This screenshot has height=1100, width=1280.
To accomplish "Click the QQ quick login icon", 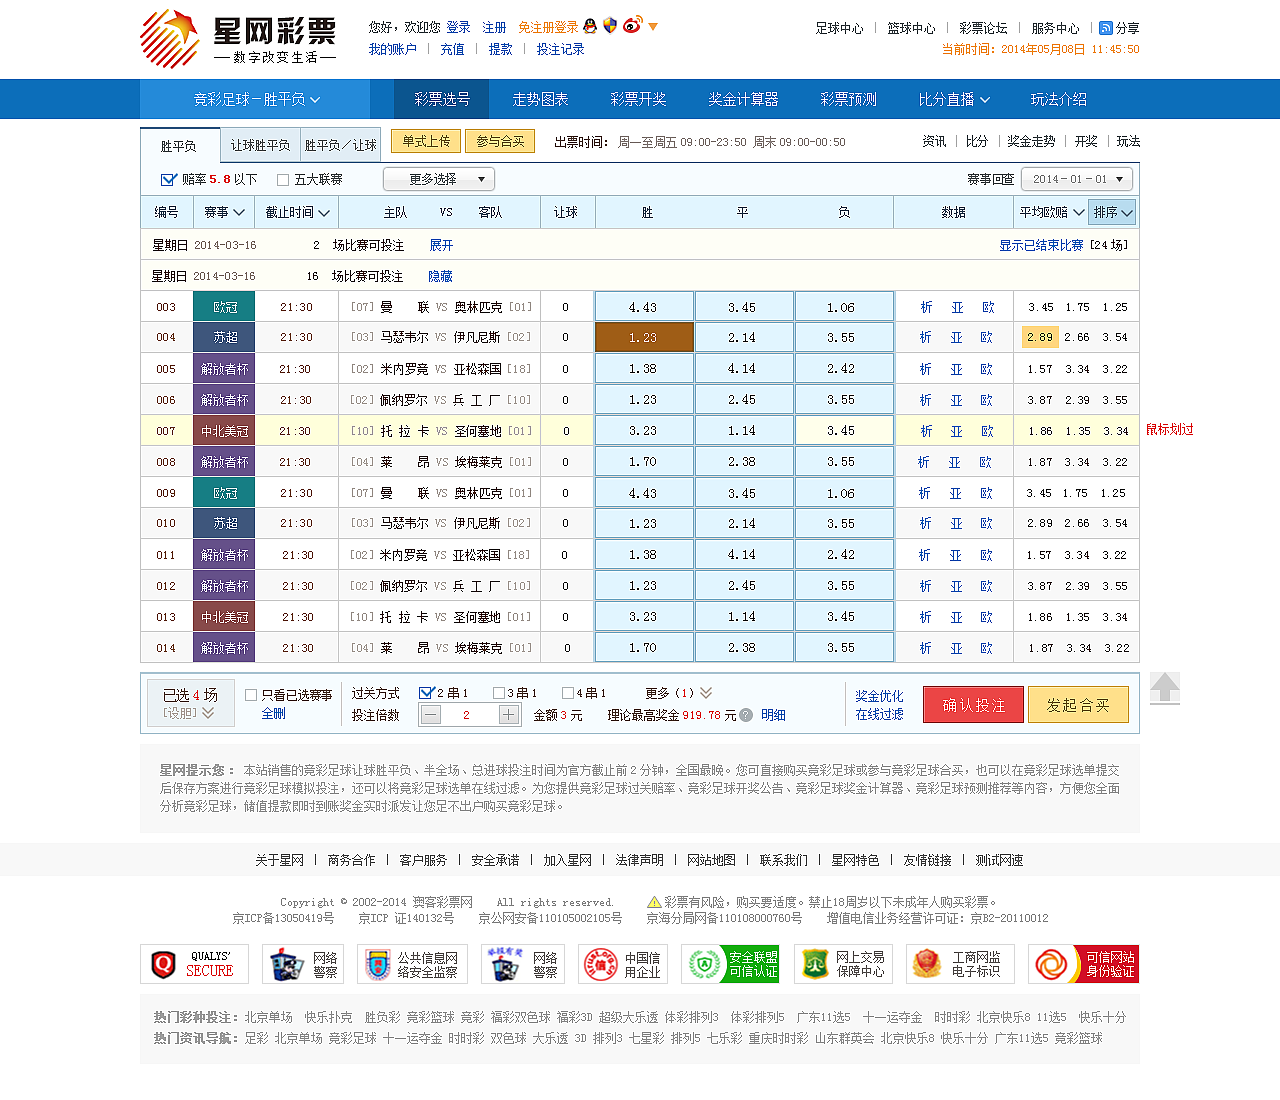I will 589,25.
